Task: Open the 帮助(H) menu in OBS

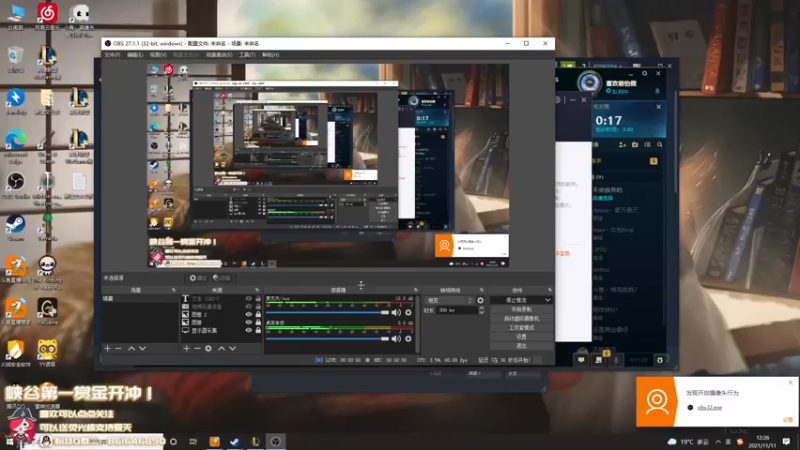Action: click(270, 55)
